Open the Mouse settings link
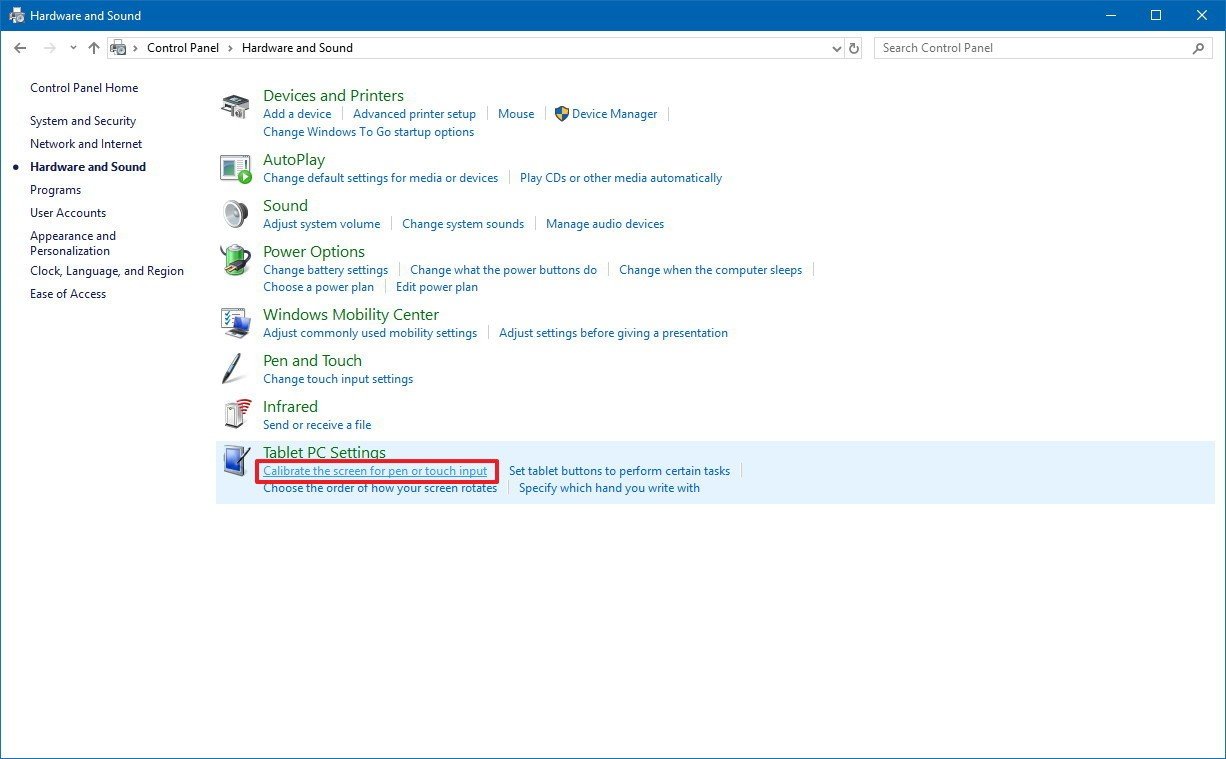This screenshot has width=1226, height=759. 516,114
